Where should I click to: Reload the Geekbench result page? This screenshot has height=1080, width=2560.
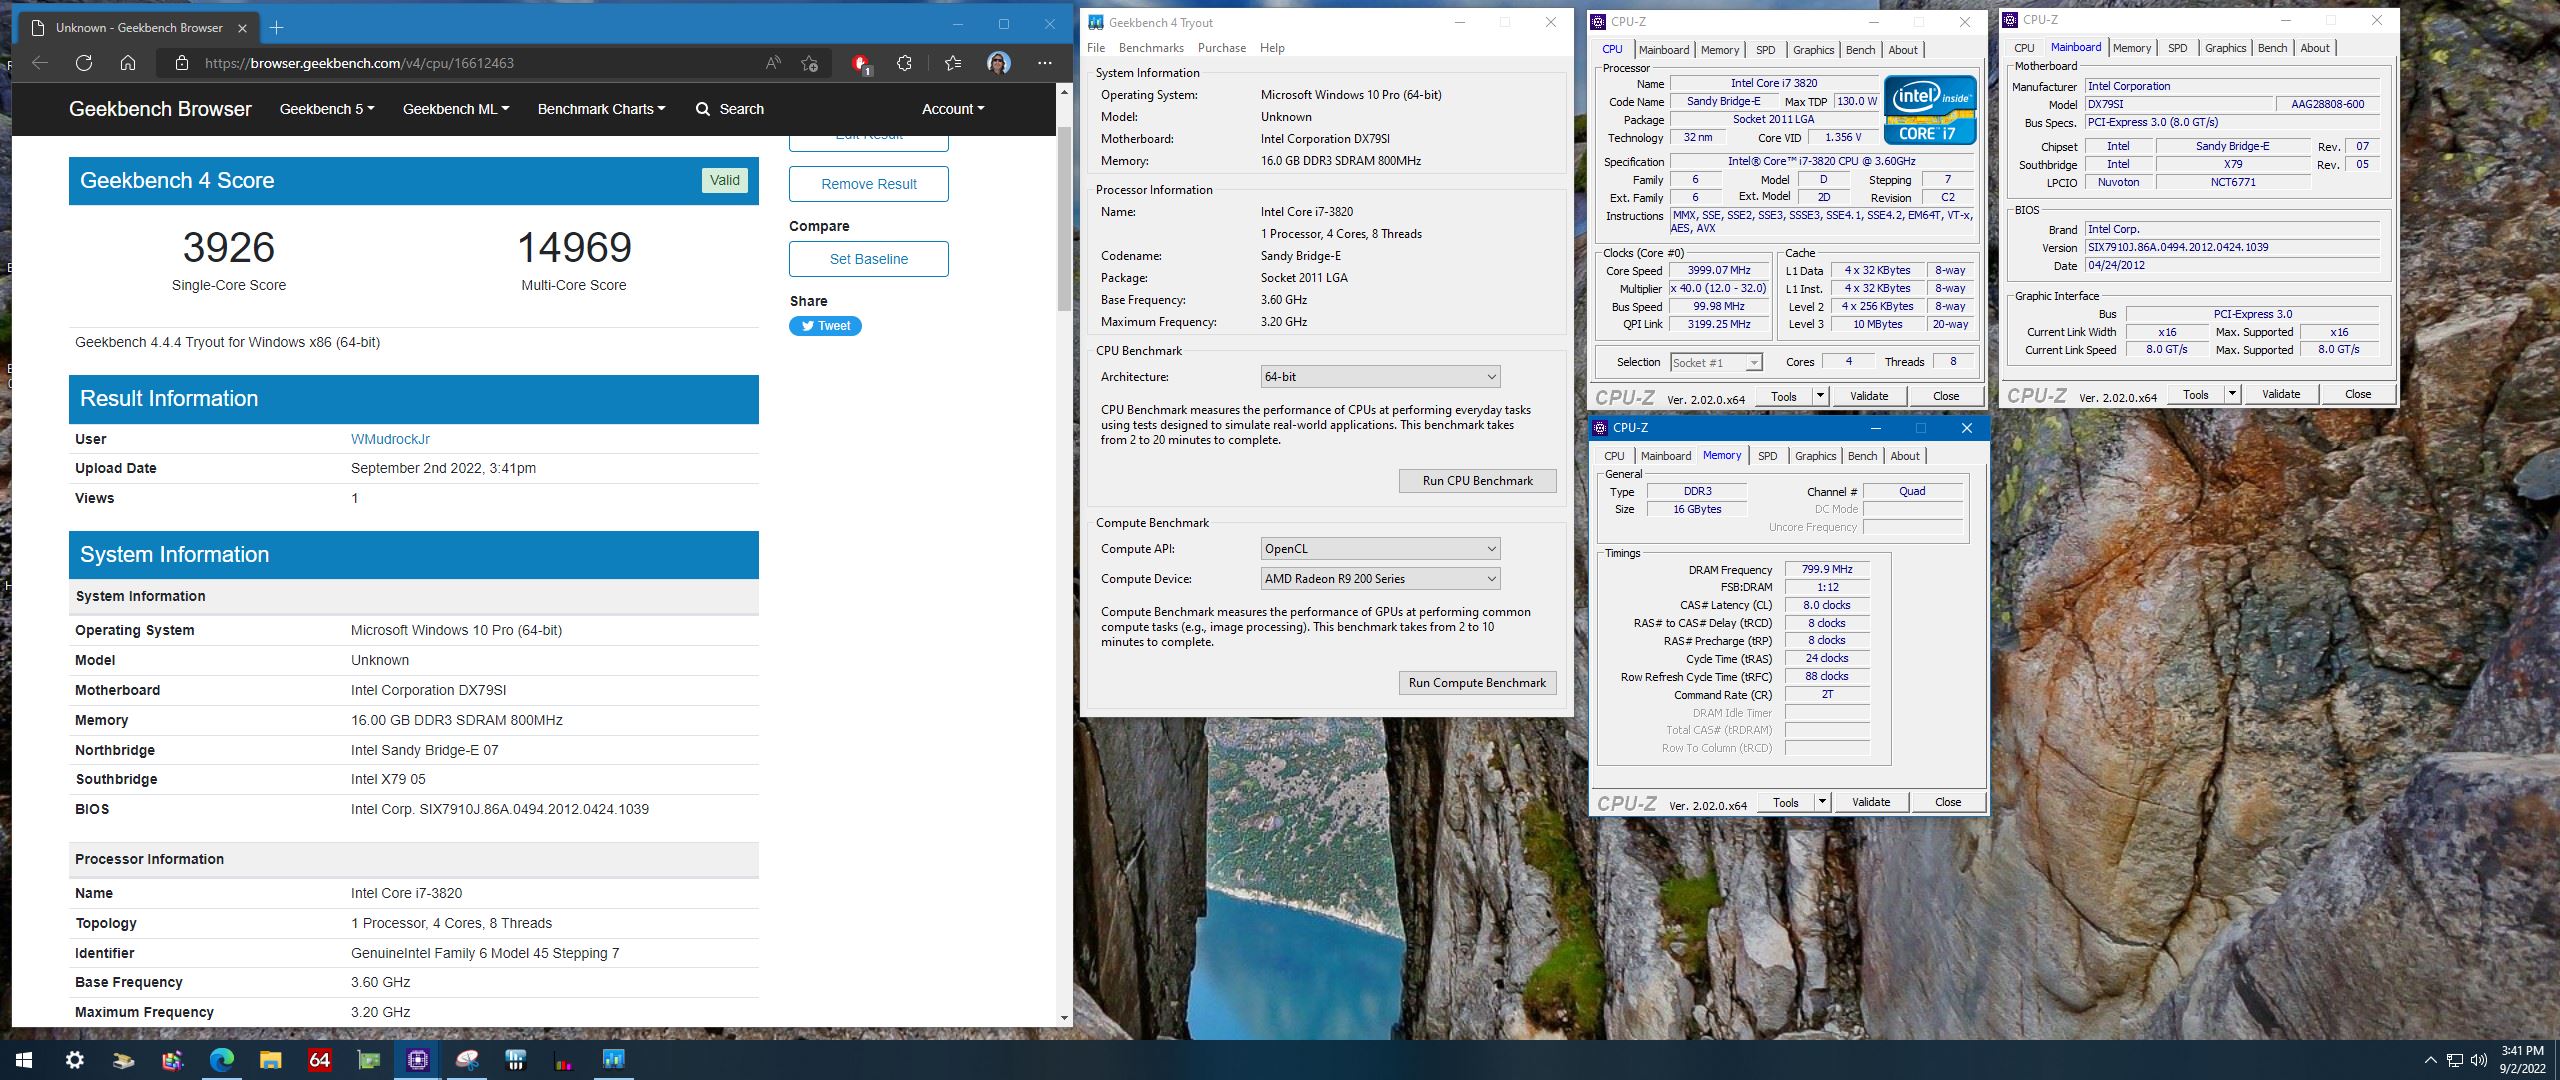click(x=84, y=63)
